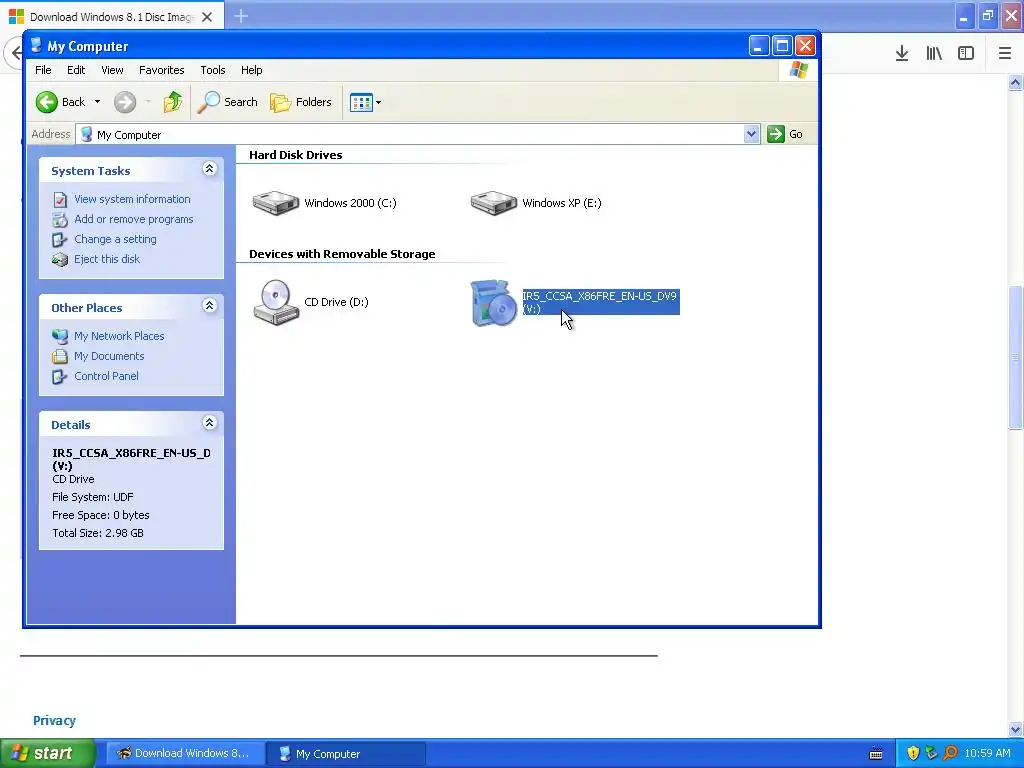The height and width of the screenshot is (768, 1024).
Task: Open the browser hamburger menu
Action: coord(1004,54)
